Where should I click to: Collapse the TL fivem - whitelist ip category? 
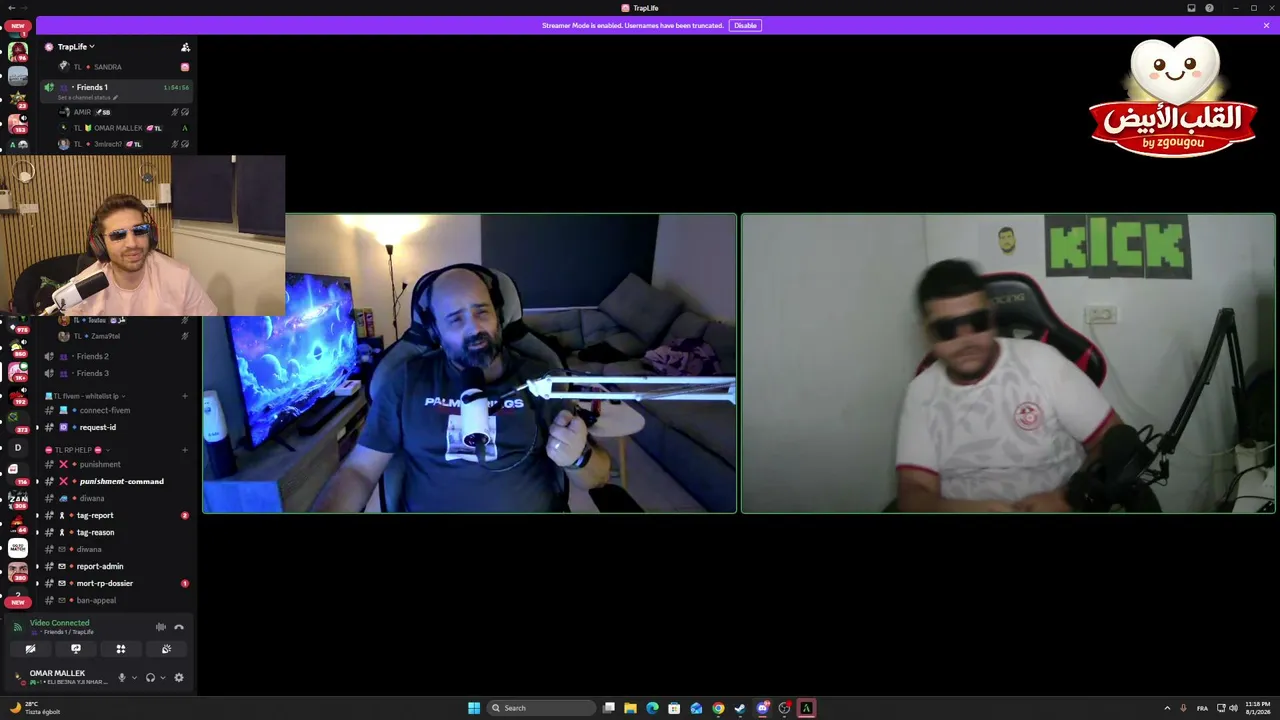point(84,396)
